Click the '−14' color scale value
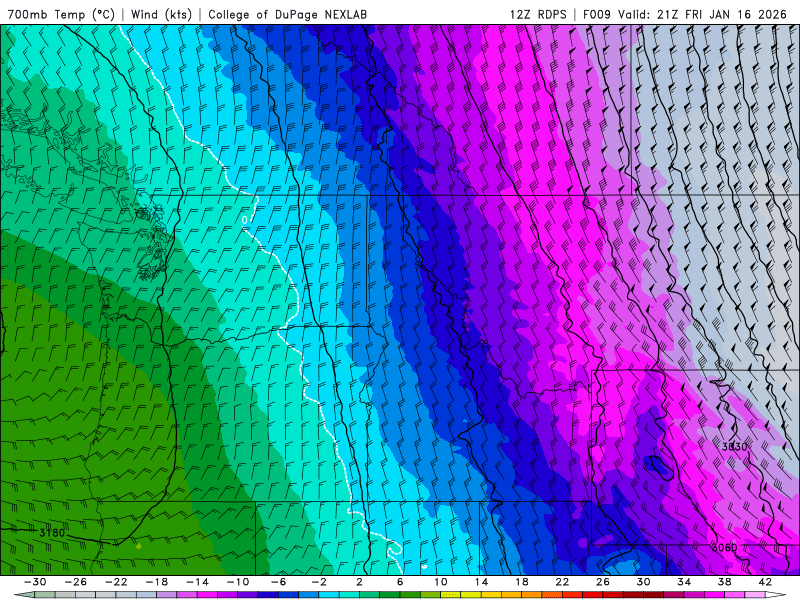This screenshot has width=800, height=600. (197, 582)
